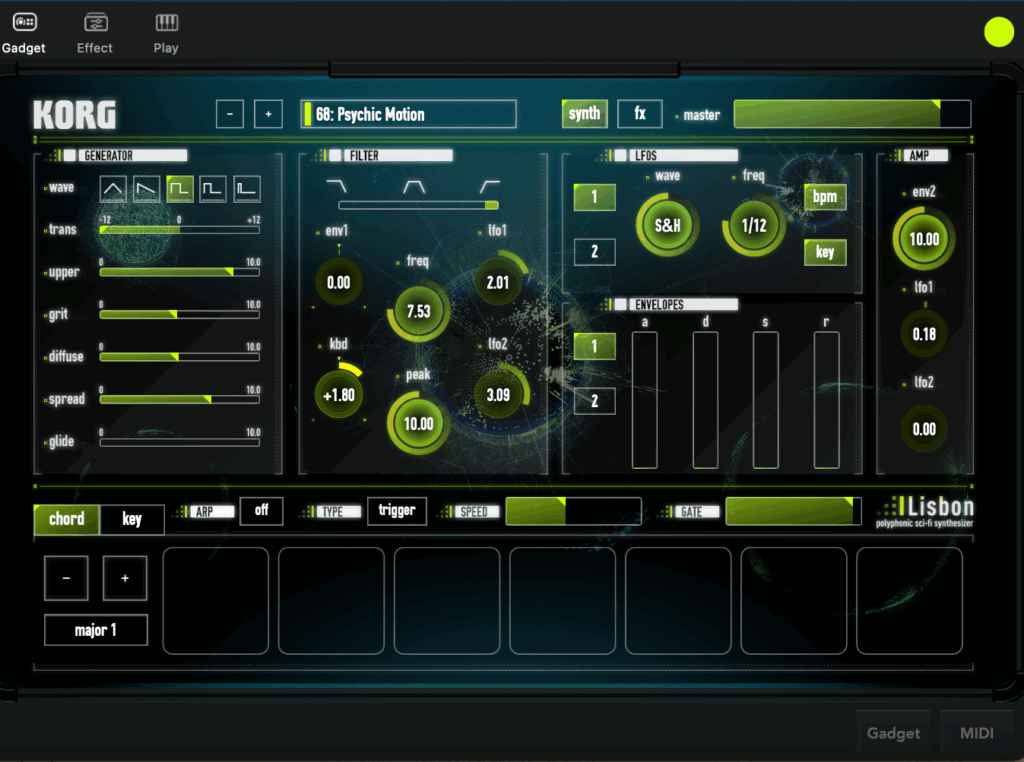Select the high-pass filter shape icon

click(x=489, y=187)
